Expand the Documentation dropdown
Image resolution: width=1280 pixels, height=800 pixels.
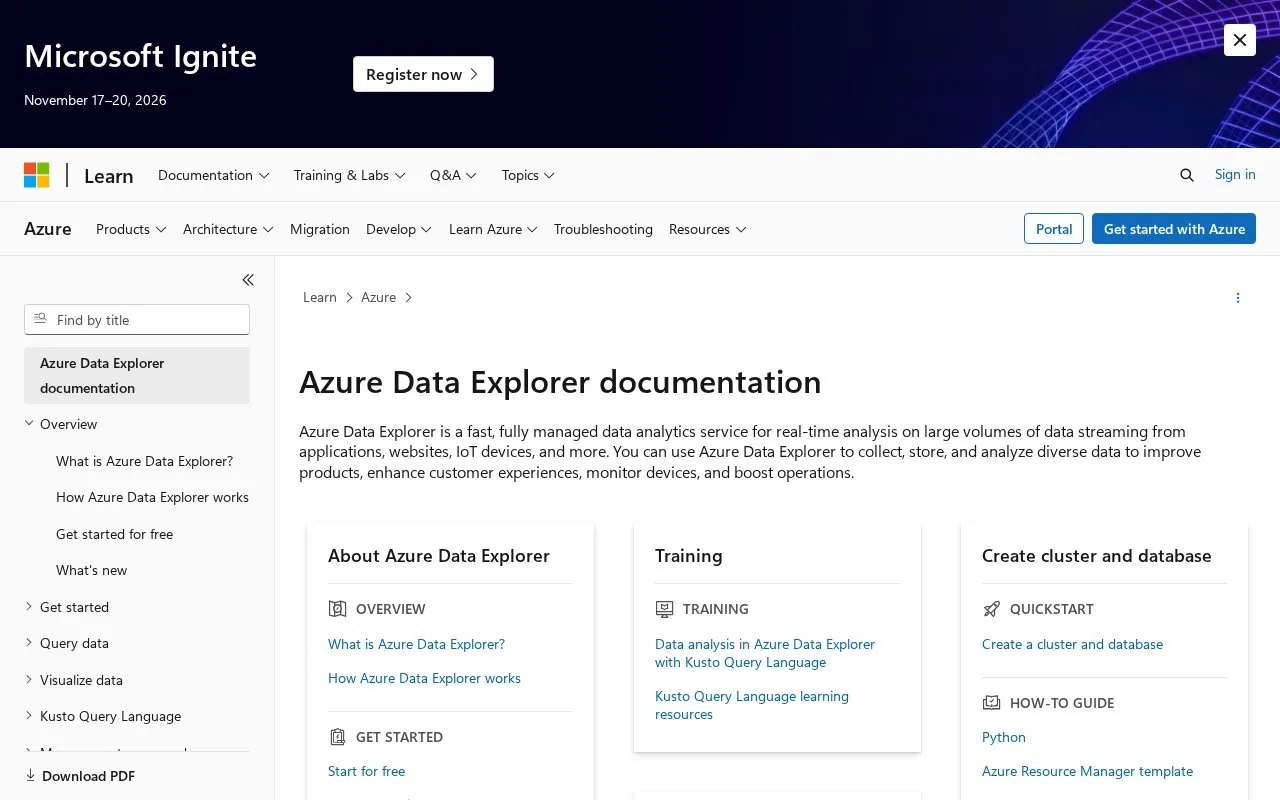tap(214, 175)
